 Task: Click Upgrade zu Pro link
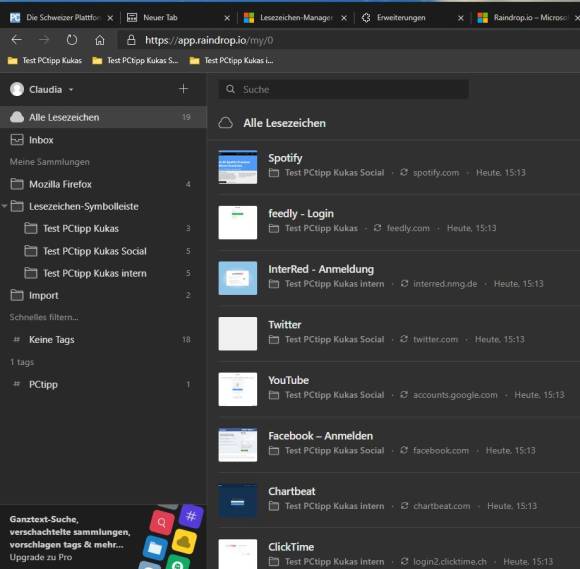(41, 557)
